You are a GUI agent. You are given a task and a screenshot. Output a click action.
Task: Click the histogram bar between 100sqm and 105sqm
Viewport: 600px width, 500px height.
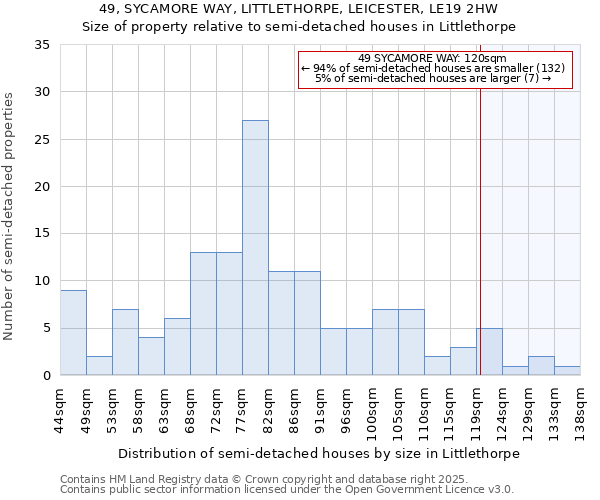386,342
